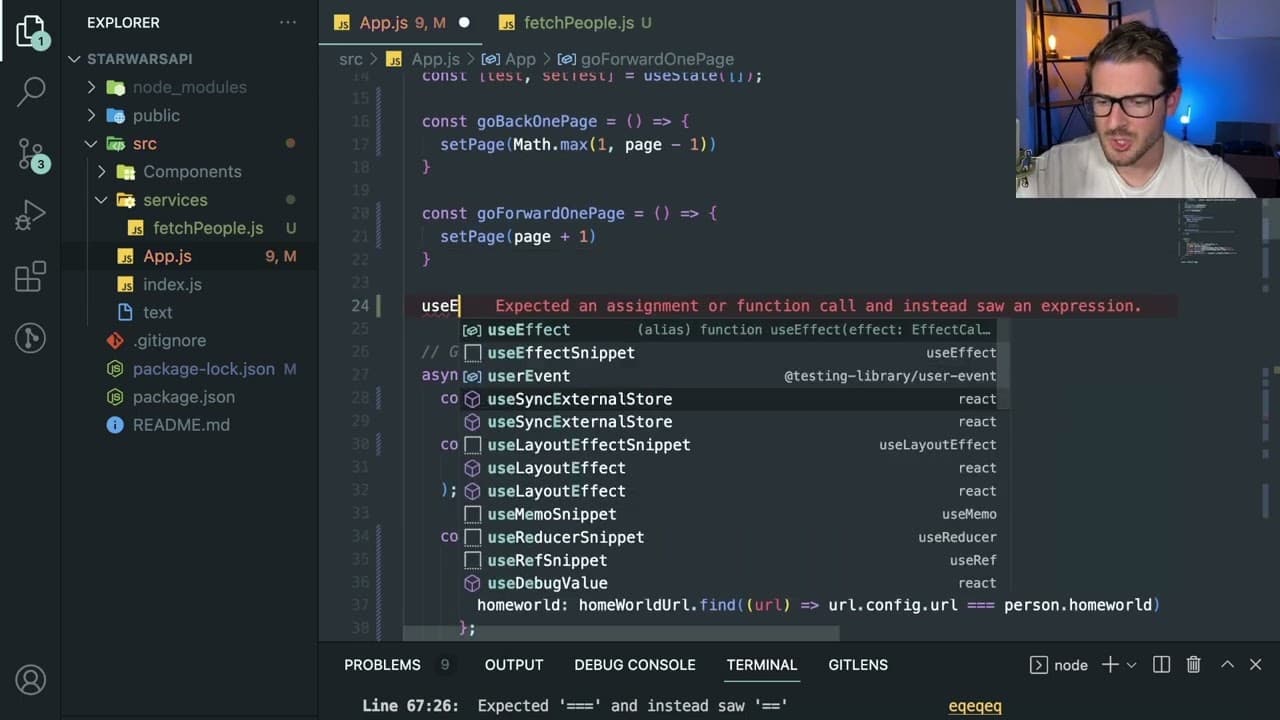1280x720 pixels.
Task: Open the OUTPUT panel tab
Action: (x=514, y=665)
